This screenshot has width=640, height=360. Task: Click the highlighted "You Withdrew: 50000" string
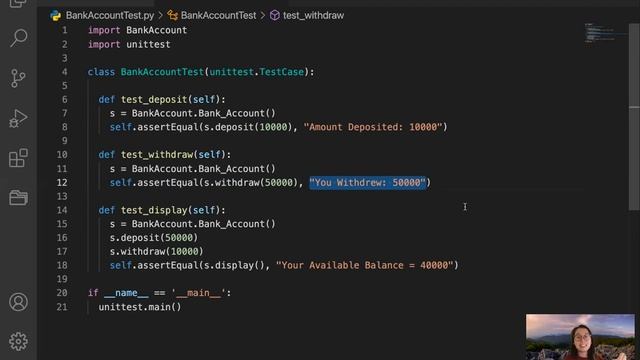click(367, 182)
